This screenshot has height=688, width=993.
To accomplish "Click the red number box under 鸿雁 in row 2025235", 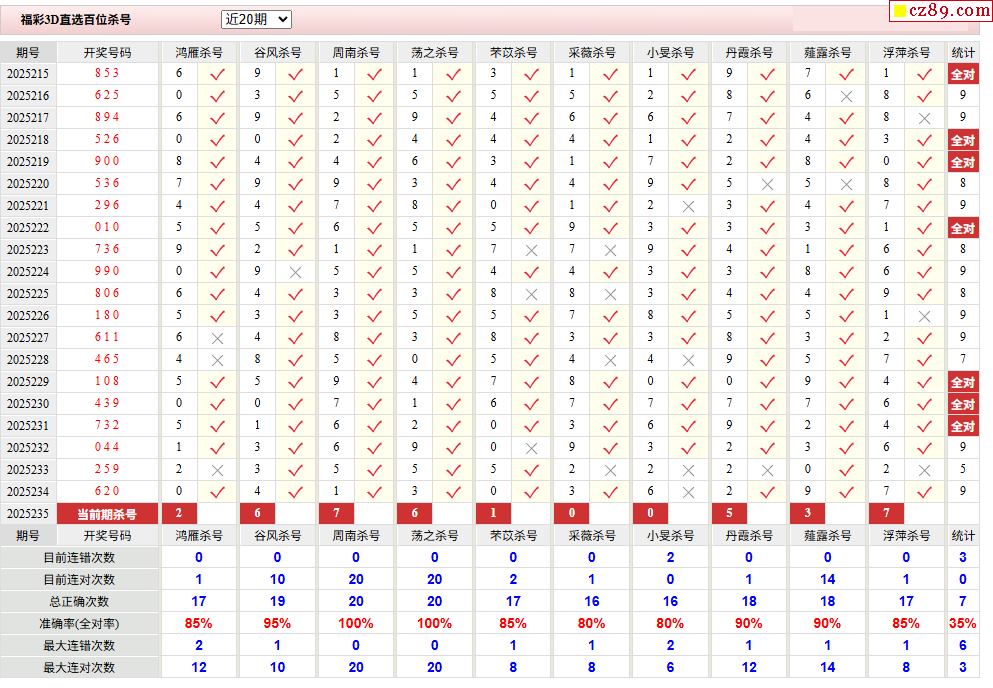I will (179, 513).
